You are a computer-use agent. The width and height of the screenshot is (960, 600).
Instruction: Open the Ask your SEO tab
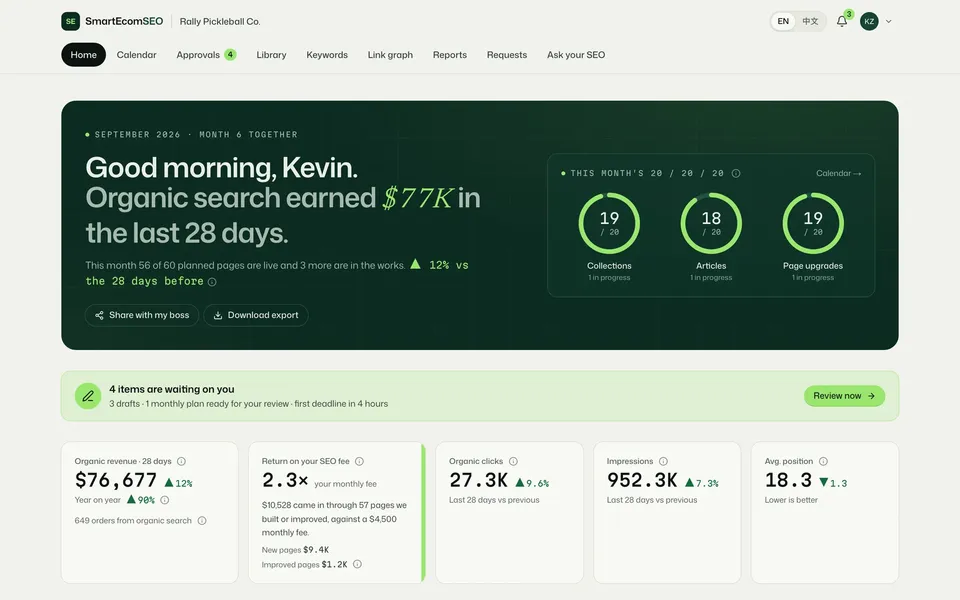tap(576, 54)
